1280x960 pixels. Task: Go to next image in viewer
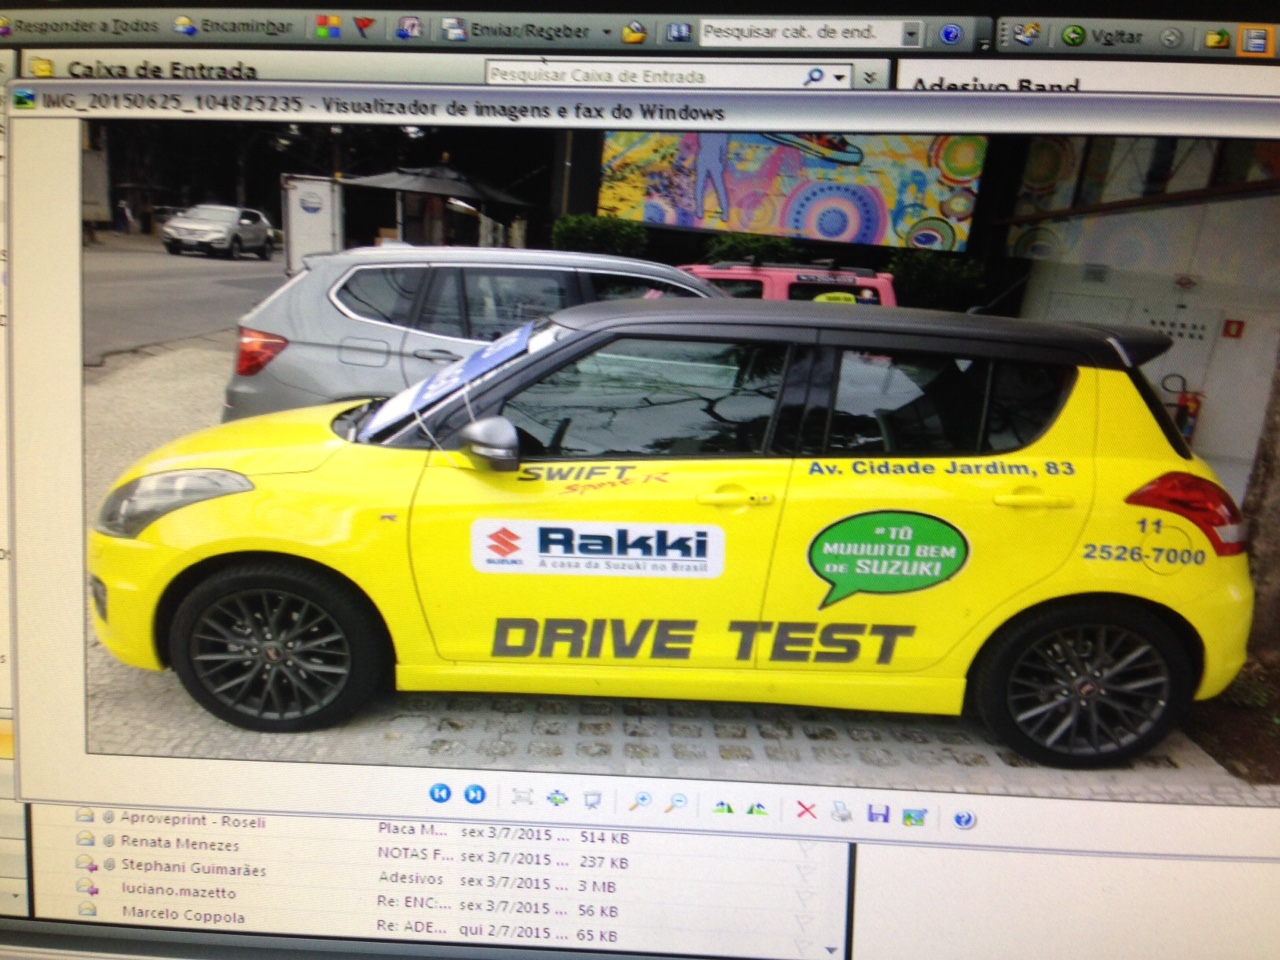pos(475,795)
